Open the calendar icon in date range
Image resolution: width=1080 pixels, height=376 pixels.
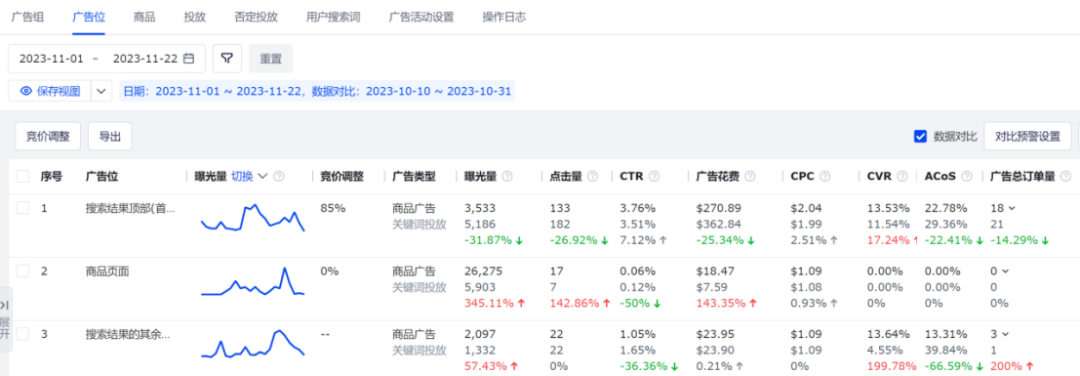[189, 59]
